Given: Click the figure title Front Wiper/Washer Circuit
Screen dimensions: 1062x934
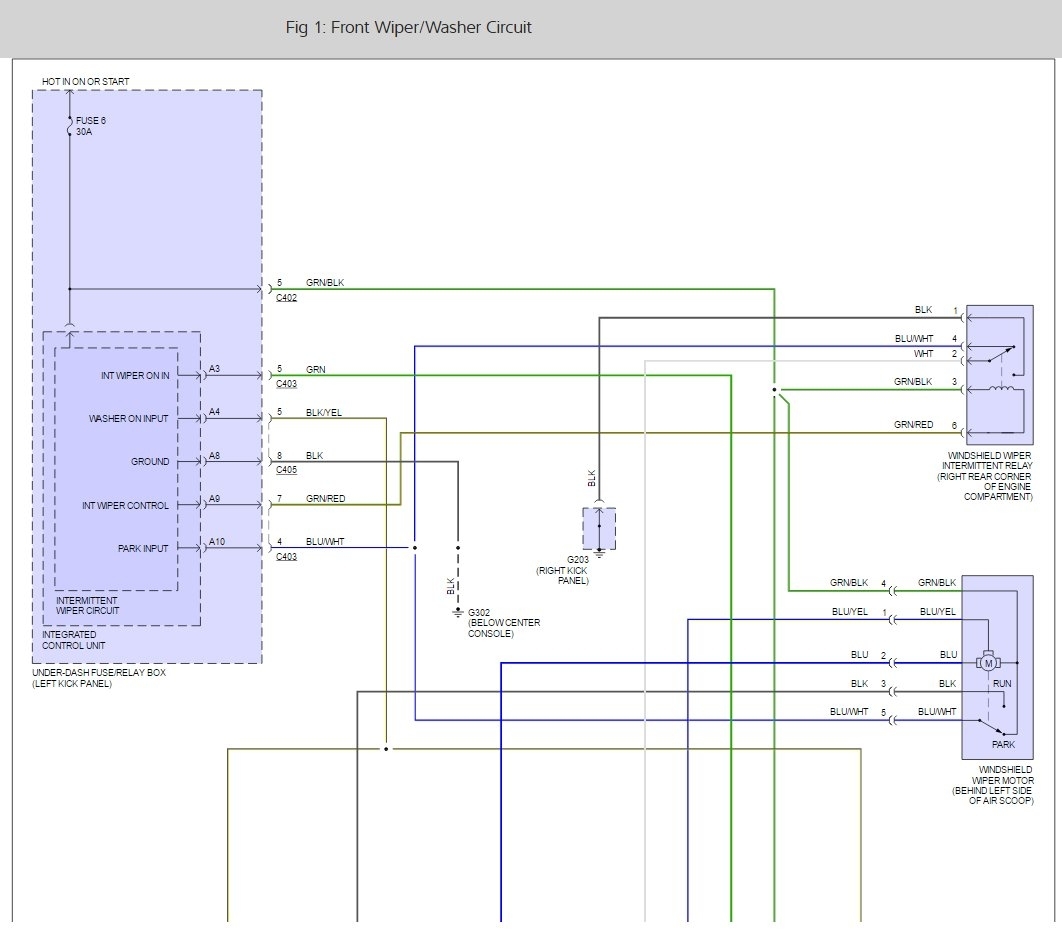Looking at the screenshot, I should [x=408, y=28].
